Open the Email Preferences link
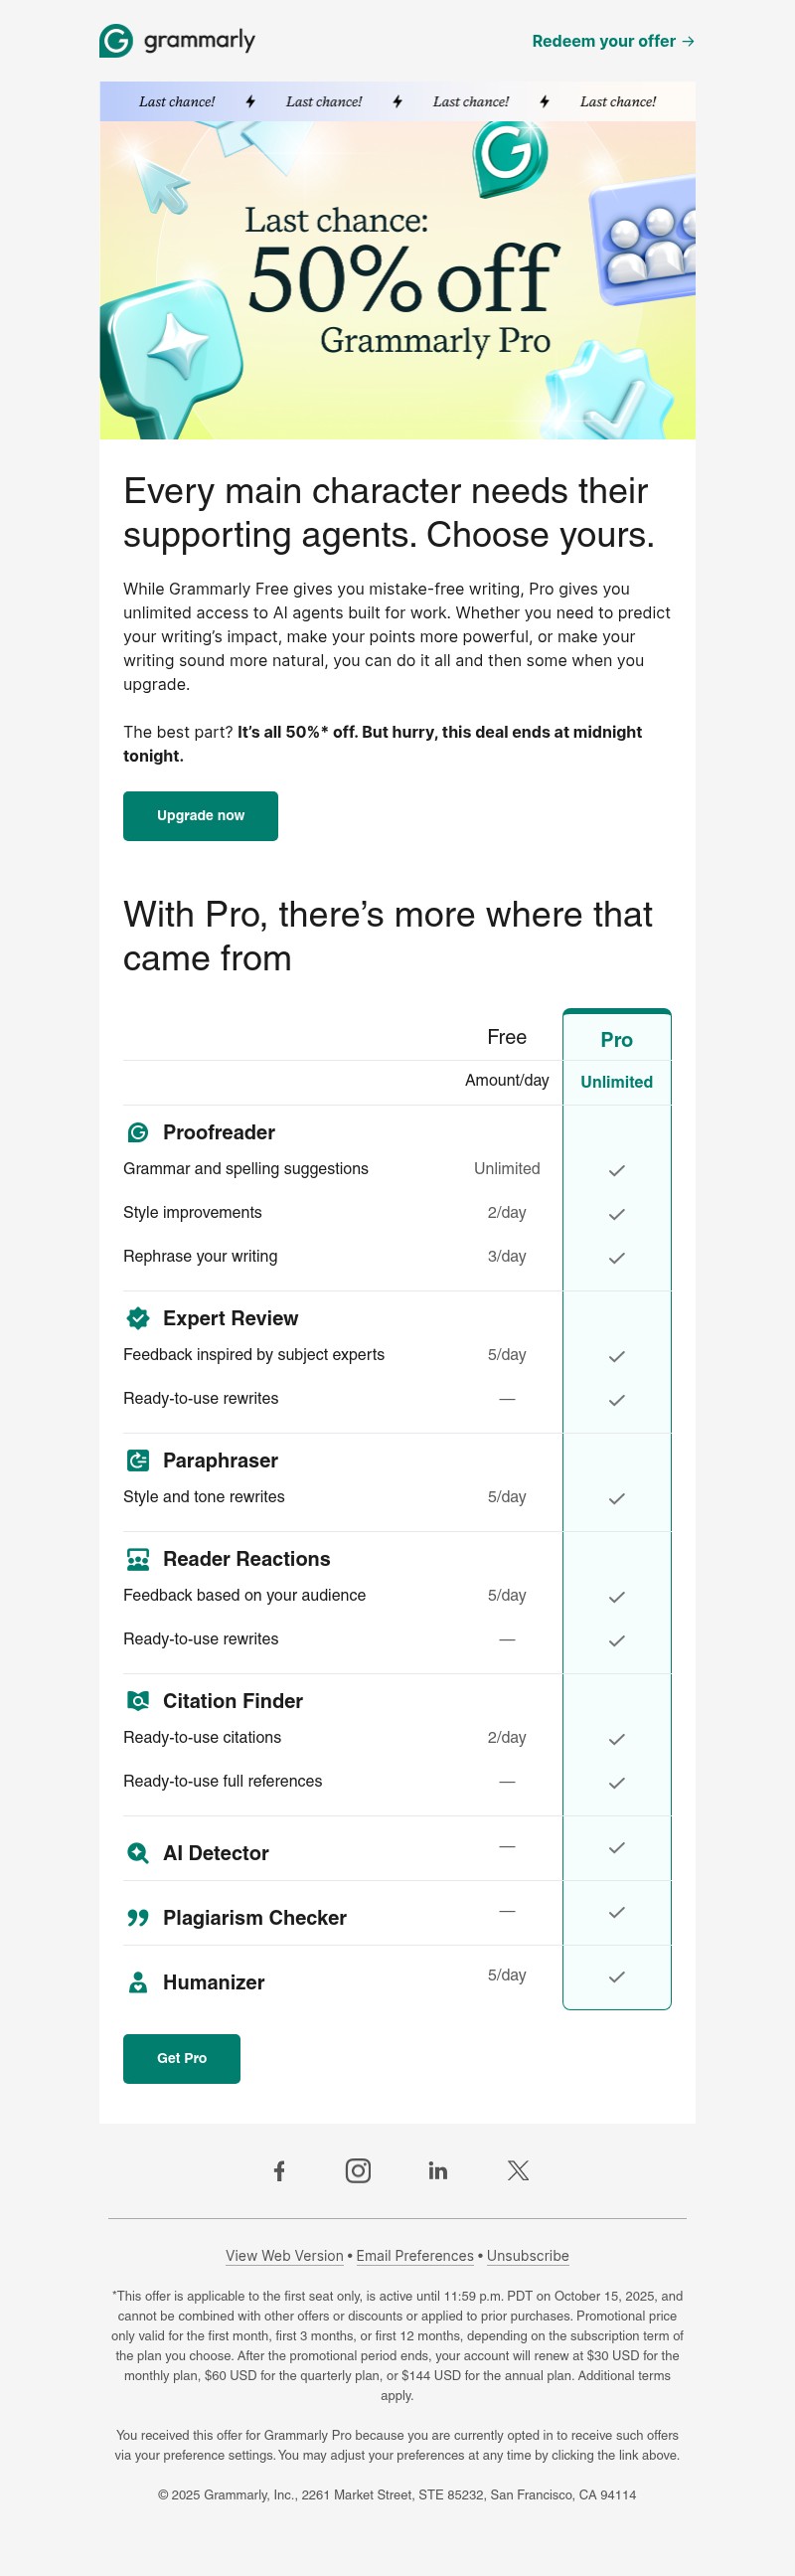The width and height of the screenshot is (795, 2576). point(415,2256)
